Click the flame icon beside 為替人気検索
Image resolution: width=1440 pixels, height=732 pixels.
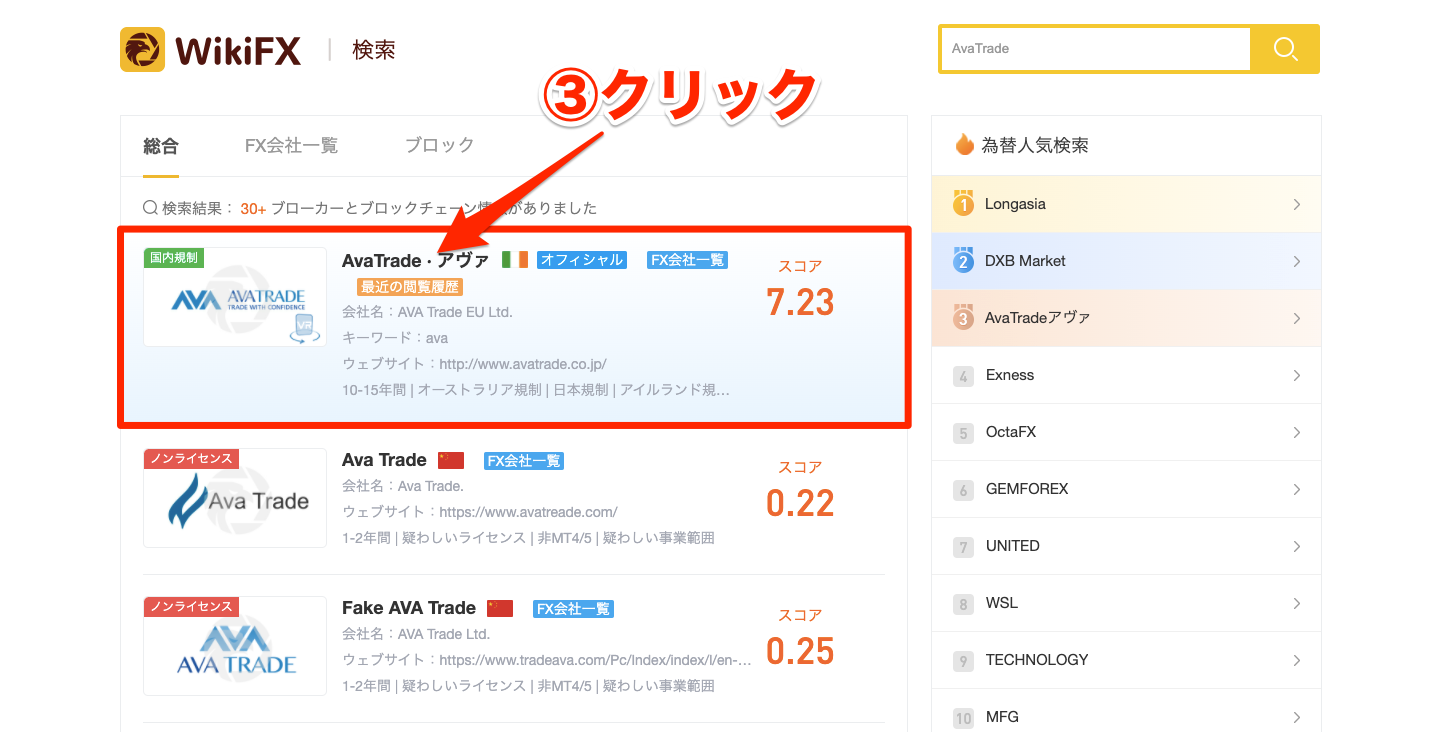(964, 145)
